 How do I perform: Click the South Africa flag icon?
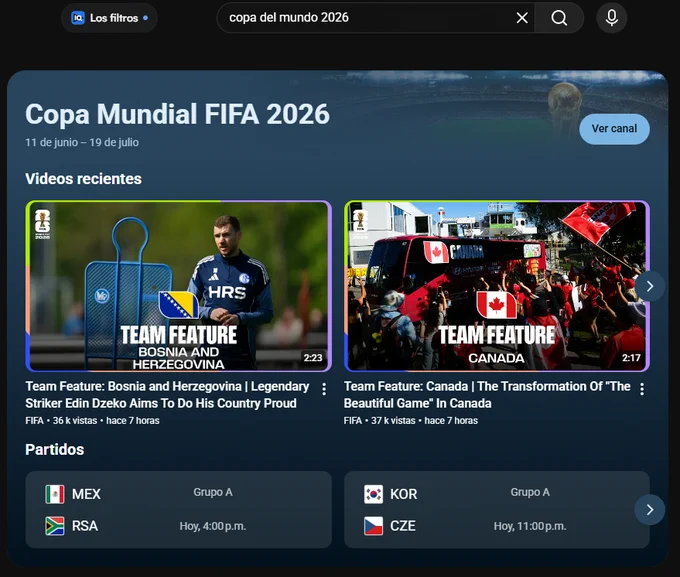coord(55,526)
